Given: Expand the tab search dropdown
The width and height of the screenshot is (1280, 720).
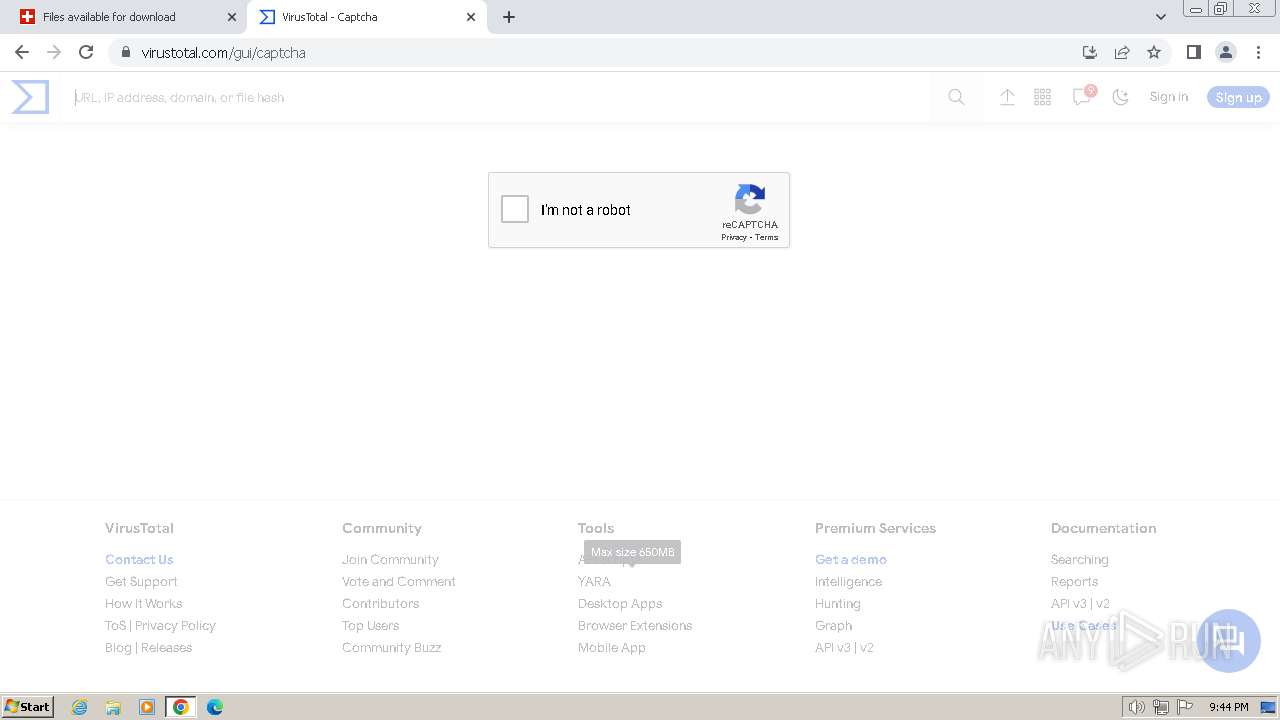Looking at the screenshot, I should pyautogui.click(x=1160, y=17).
